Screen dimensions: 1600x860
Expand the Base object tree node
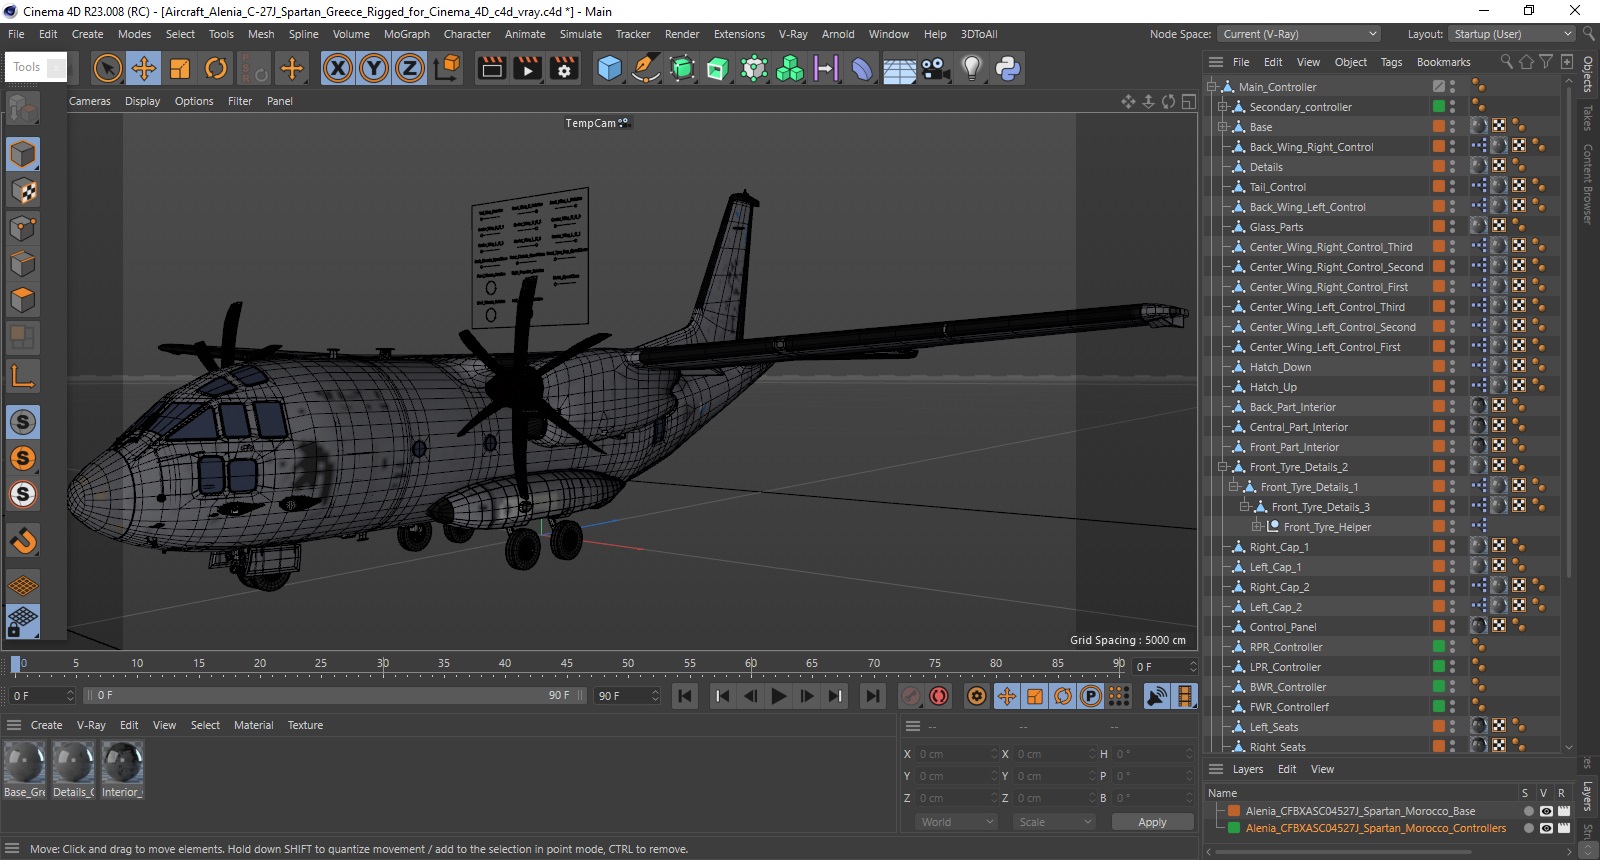tap(1223, 127)
